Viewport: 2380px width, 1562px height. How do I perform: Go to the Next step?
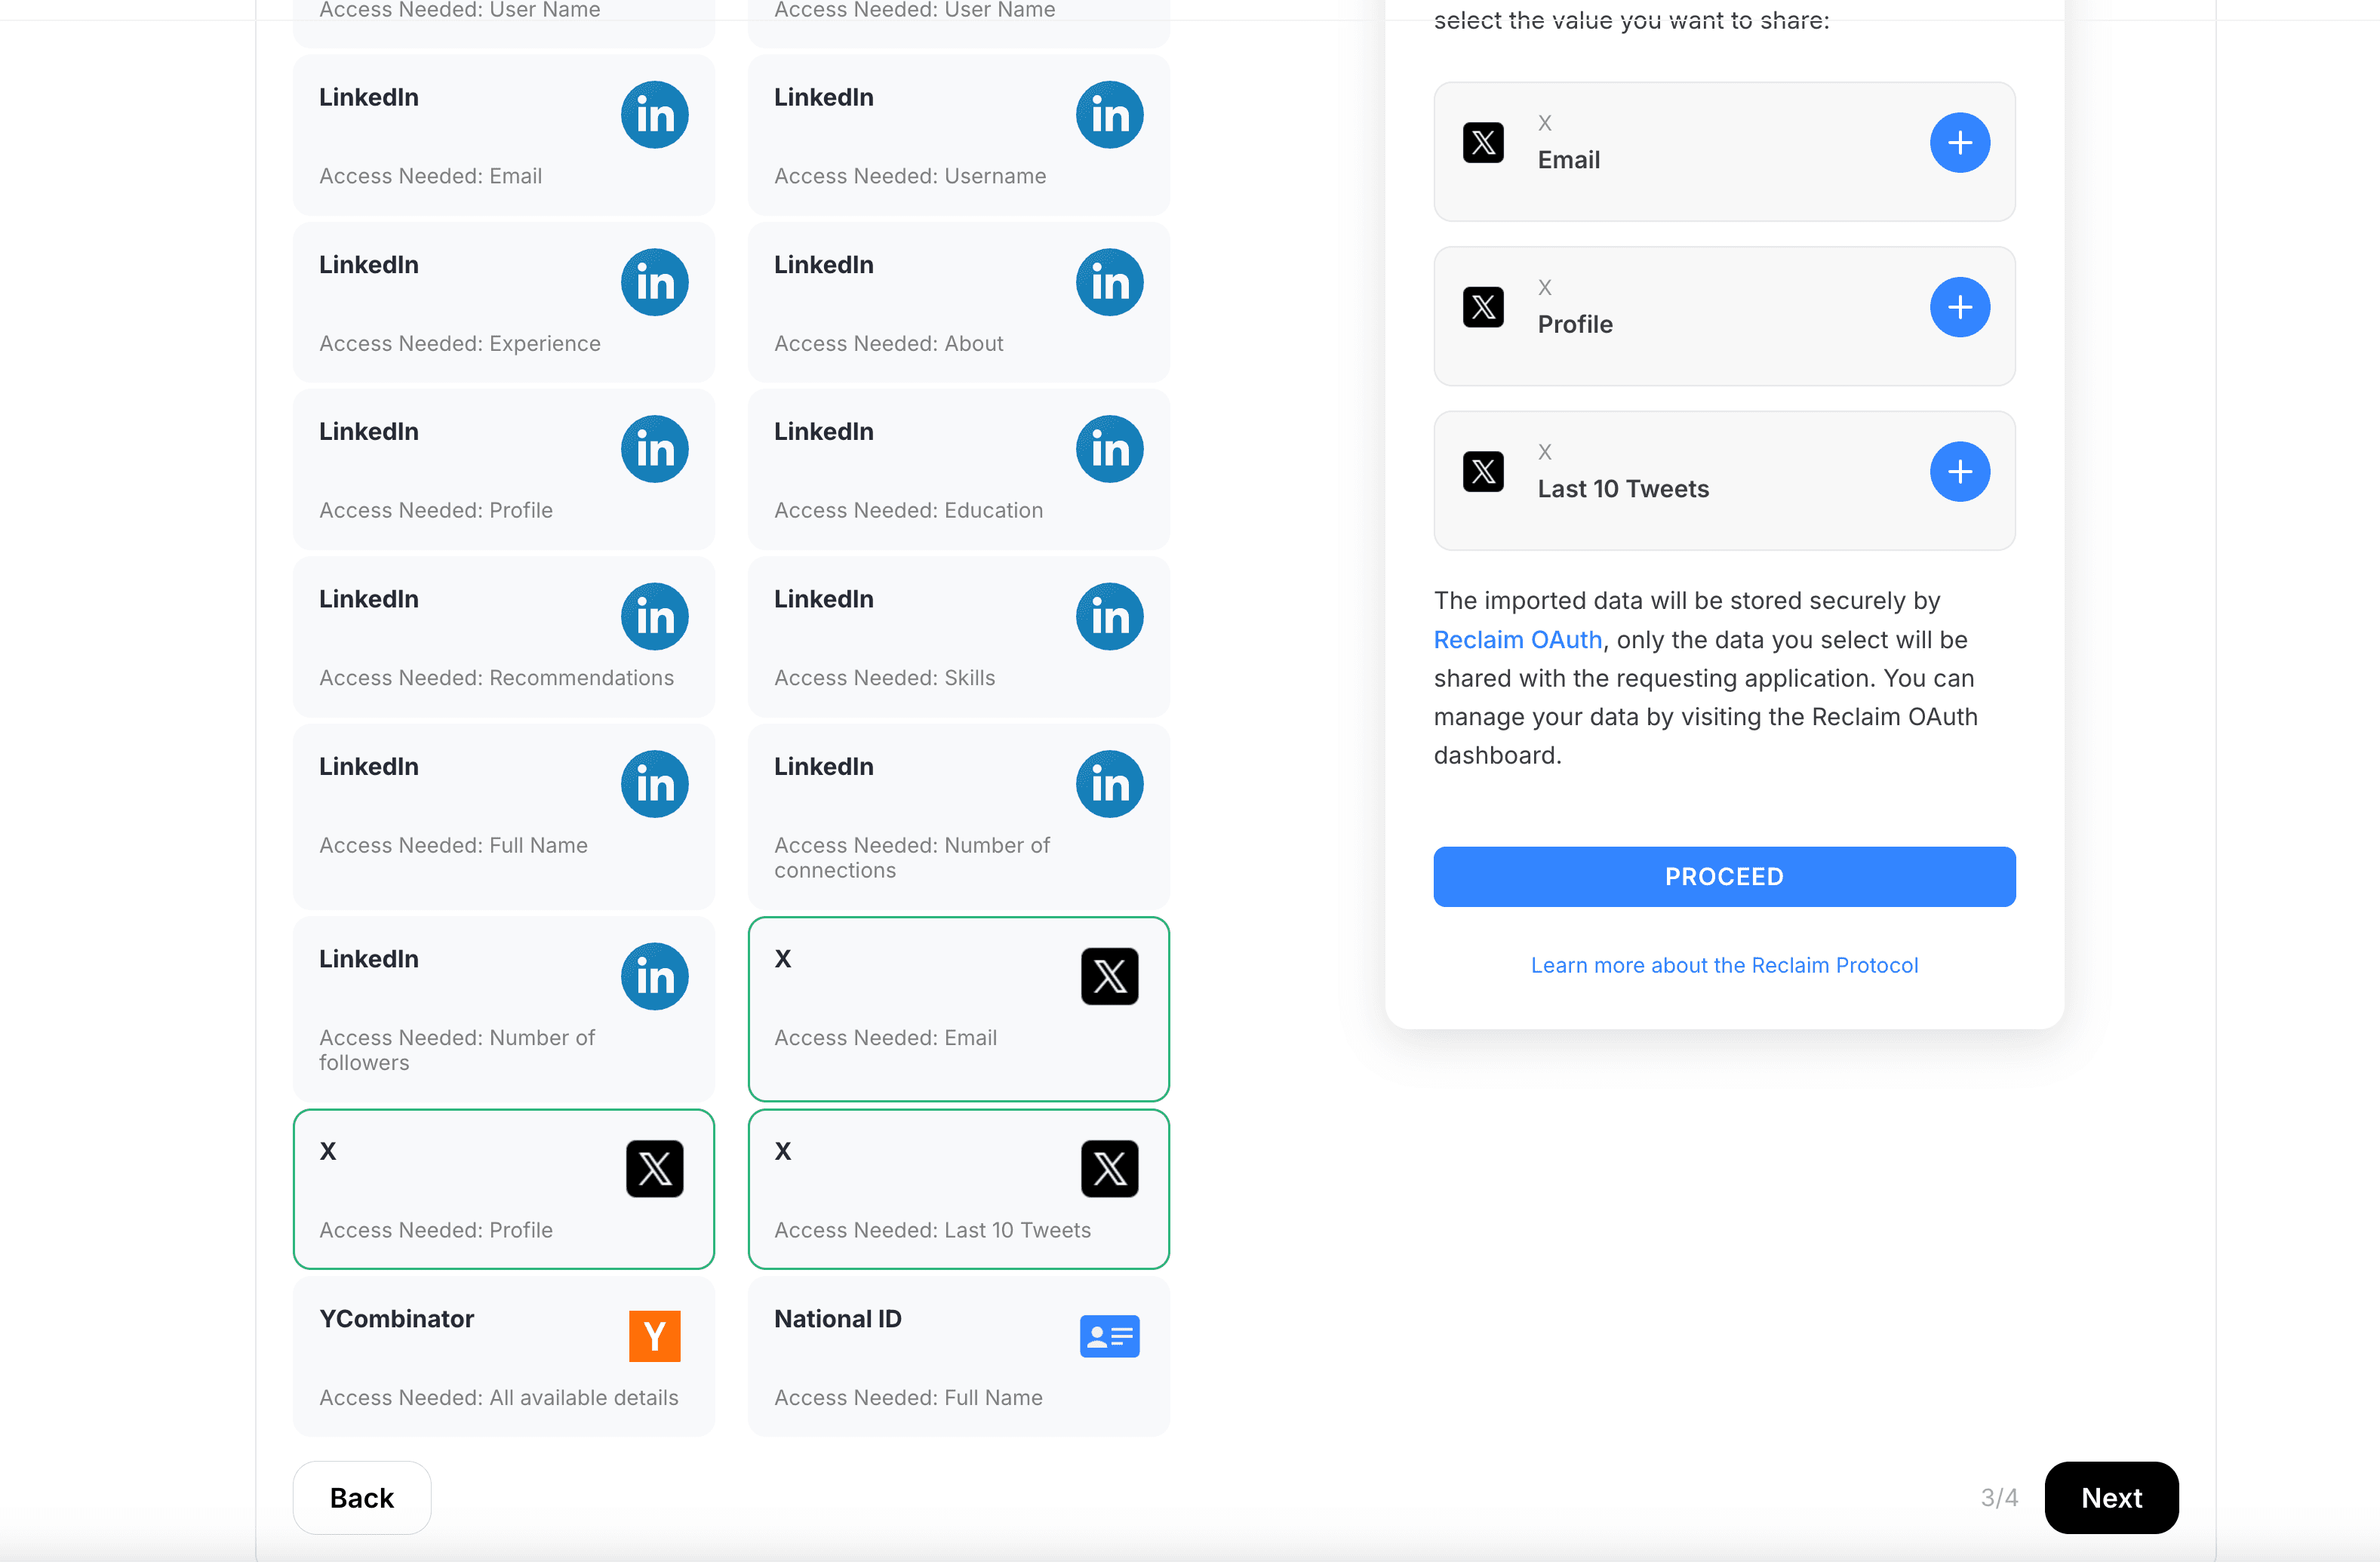click(2111, 1498)
